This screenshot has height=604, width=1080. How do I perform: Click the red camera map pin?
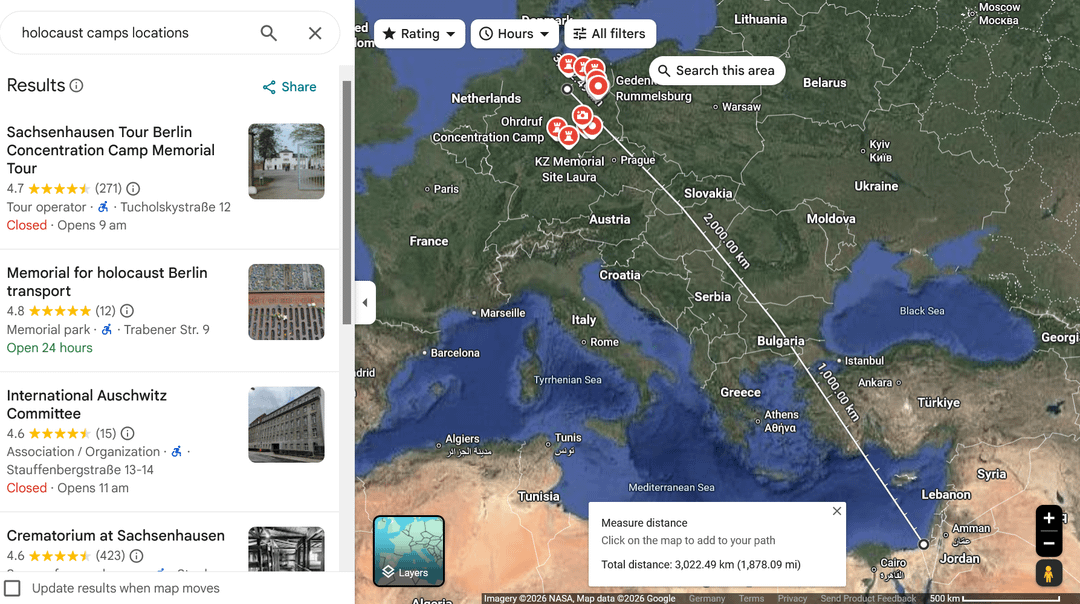[582, 115]
